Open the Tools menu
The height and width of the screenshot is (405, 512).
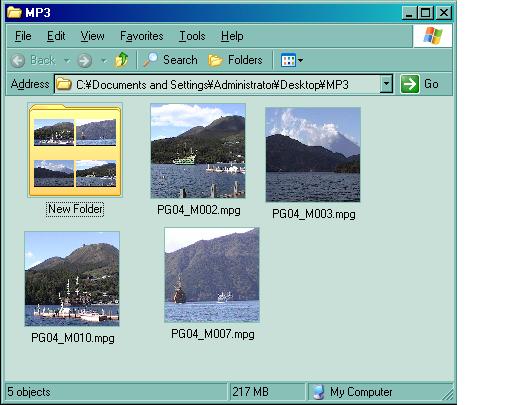click(x=192, y=36)
